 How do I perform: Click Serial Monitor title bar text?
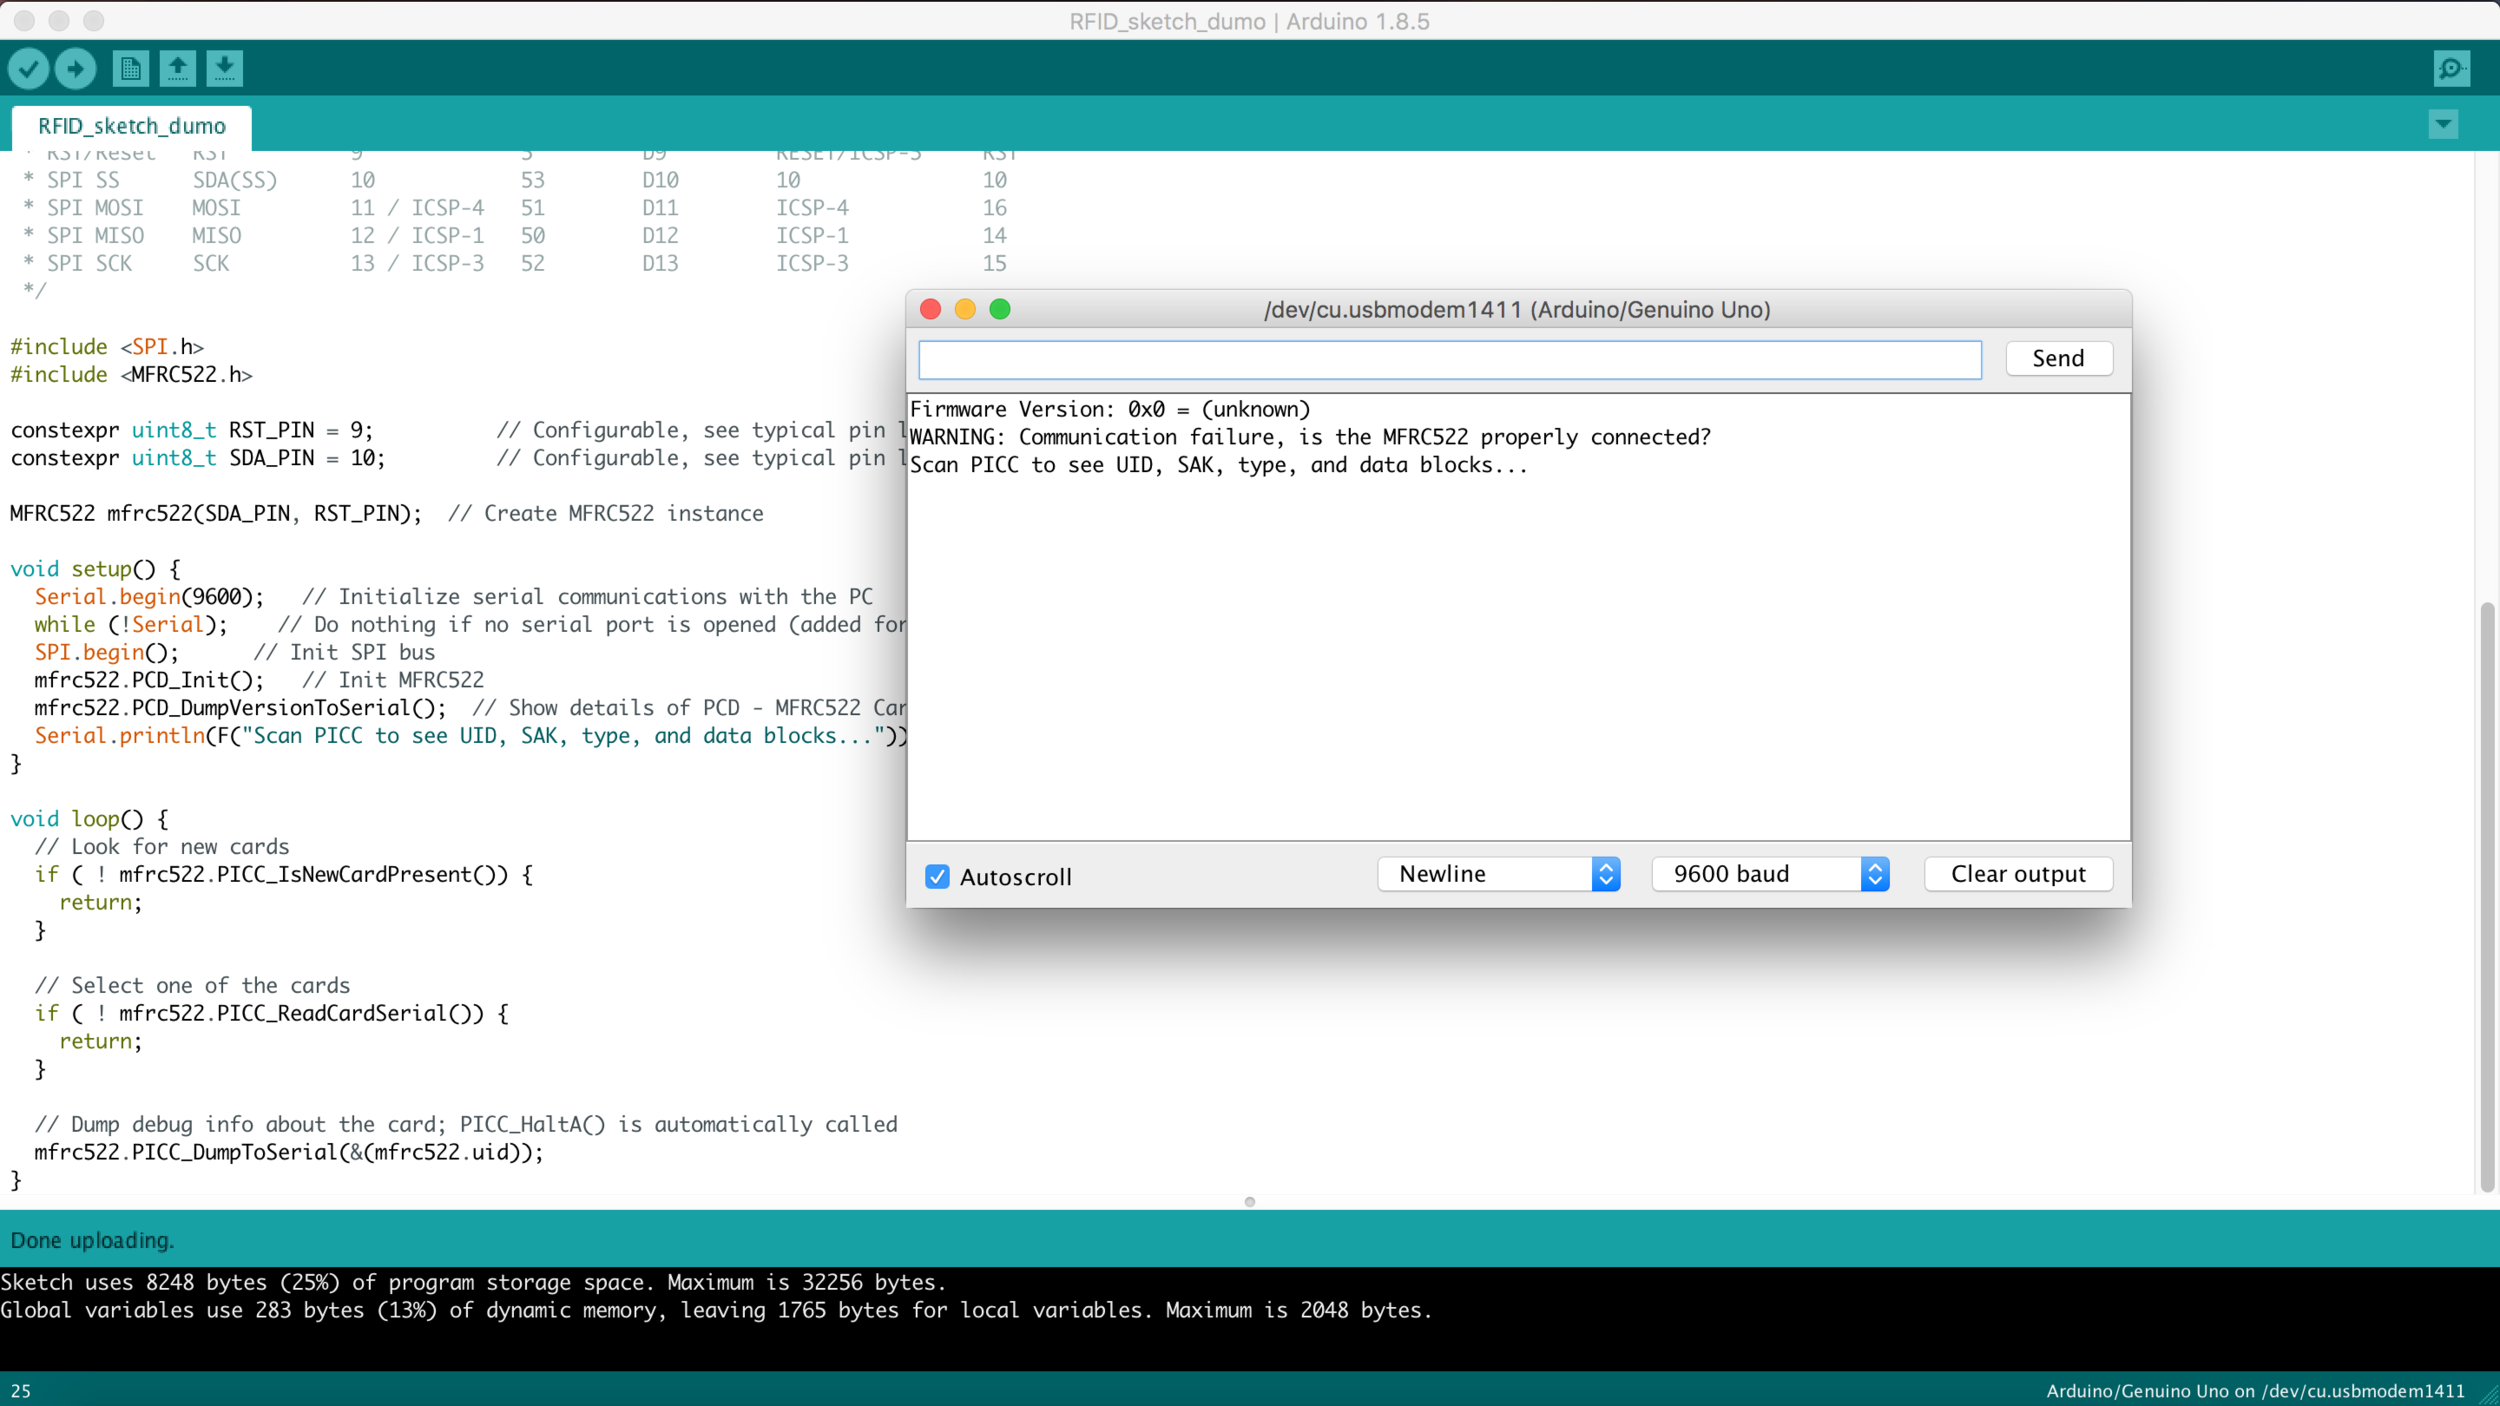[1517, 309]
